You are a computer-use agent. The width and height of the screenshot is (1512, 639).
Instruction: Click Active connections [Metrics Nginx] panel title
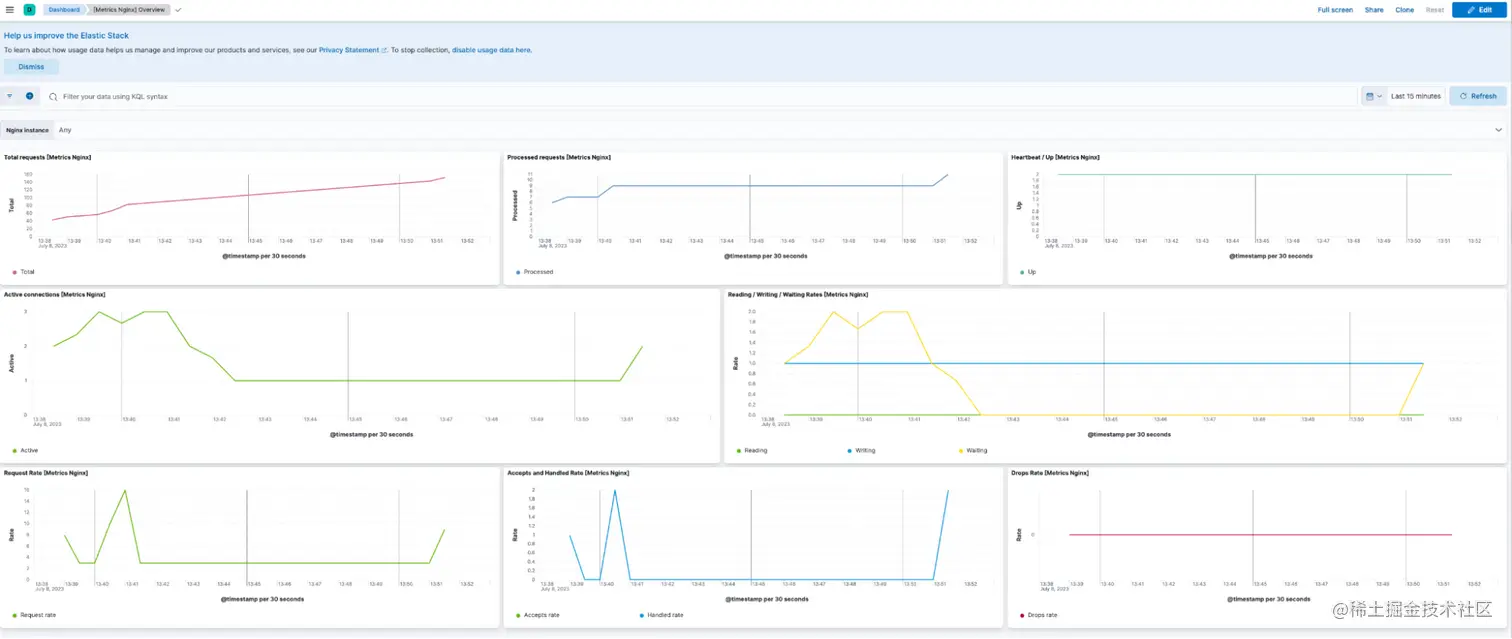pyautogui.click(x=55, y=295)
